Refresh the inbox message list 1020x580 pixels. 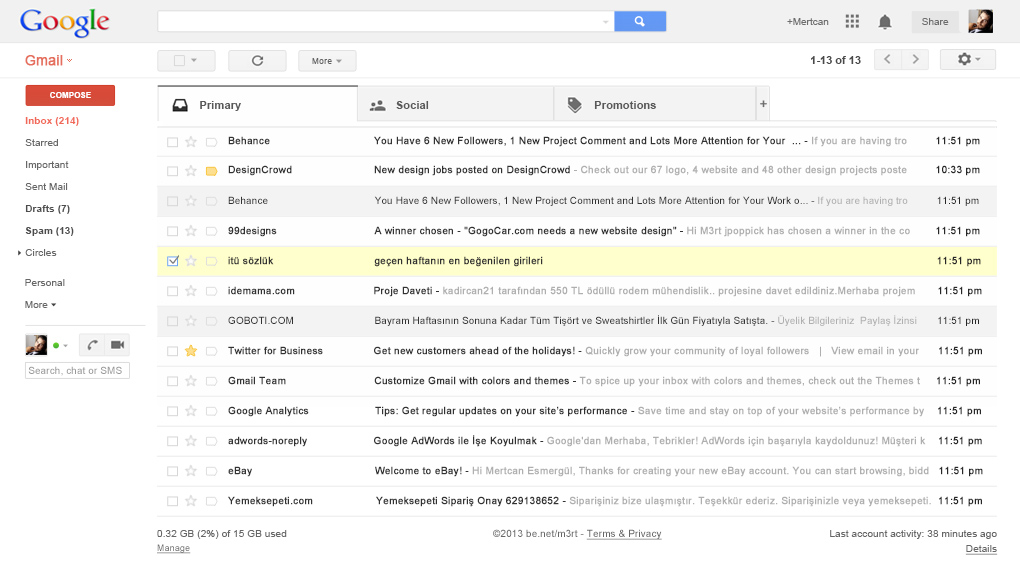pos(257,61)
